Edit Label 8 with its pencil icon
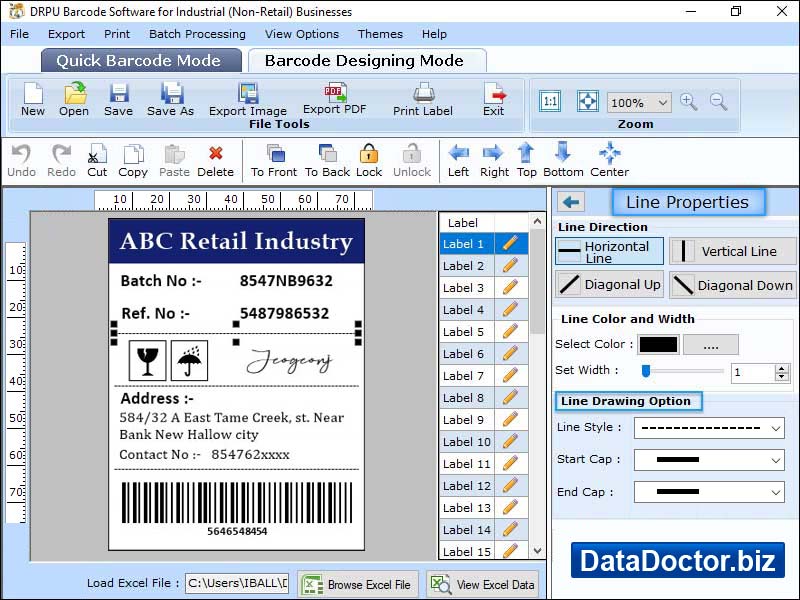The height and width of the screenshot is (600, 800). pyautogui.click(x=510, y=397)
